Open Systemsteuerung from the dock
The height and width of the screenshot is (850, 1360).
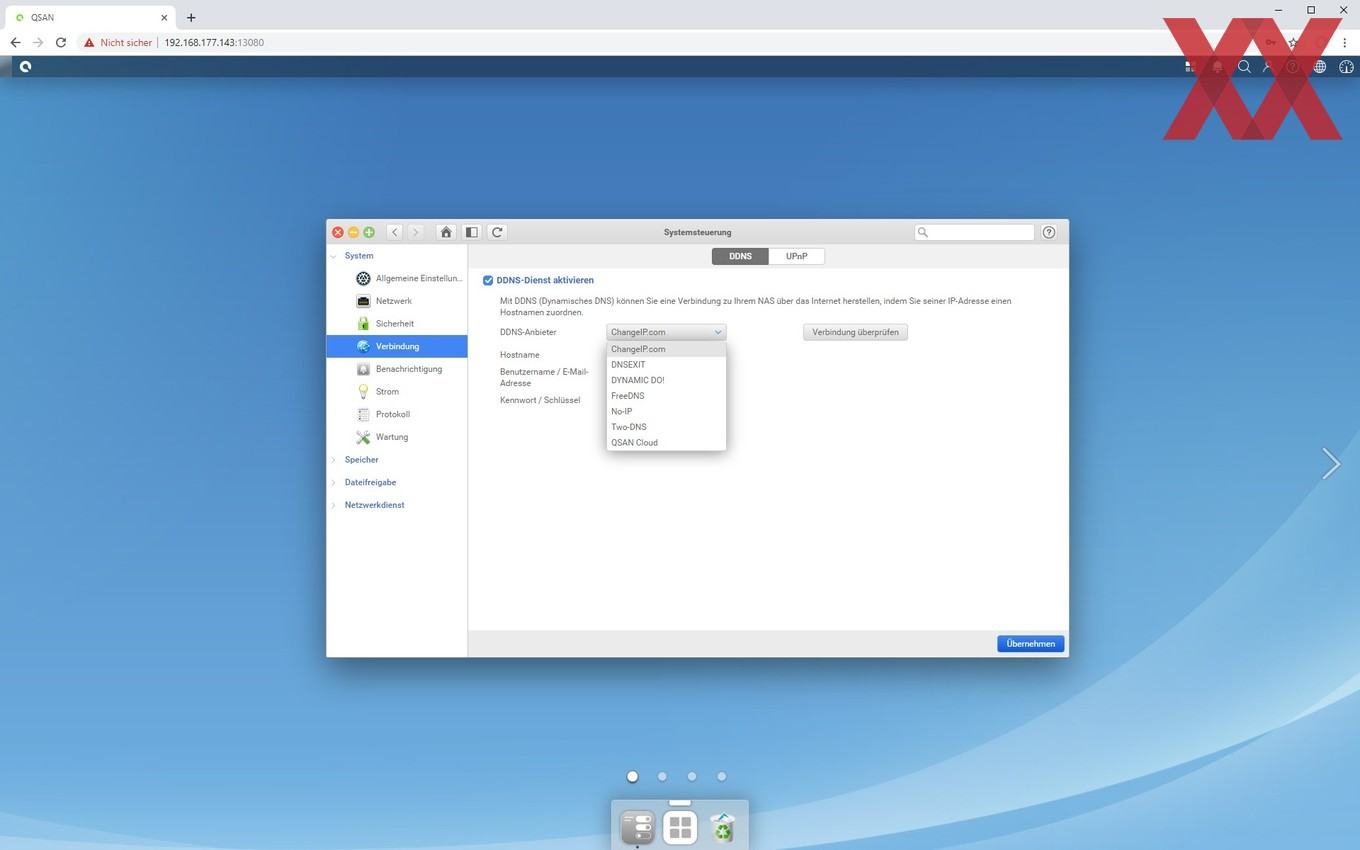click(637, 828)
